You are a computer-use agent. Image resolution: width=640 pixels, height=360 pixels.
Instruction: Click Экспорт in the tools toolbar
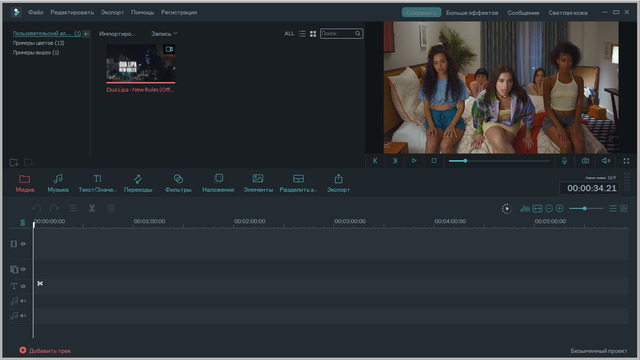click(338, 183)
